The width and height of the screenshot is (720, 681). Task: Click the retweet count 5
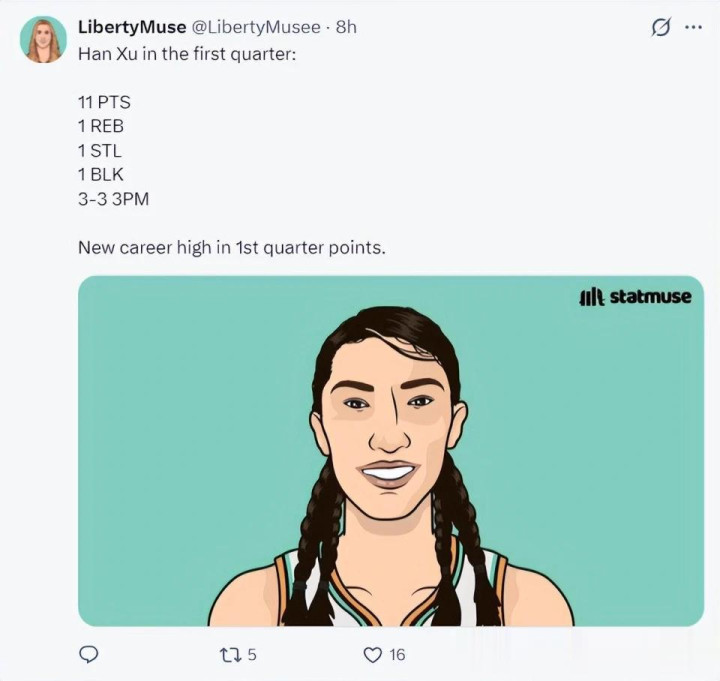pyautogui.click(x=252, y=654)
